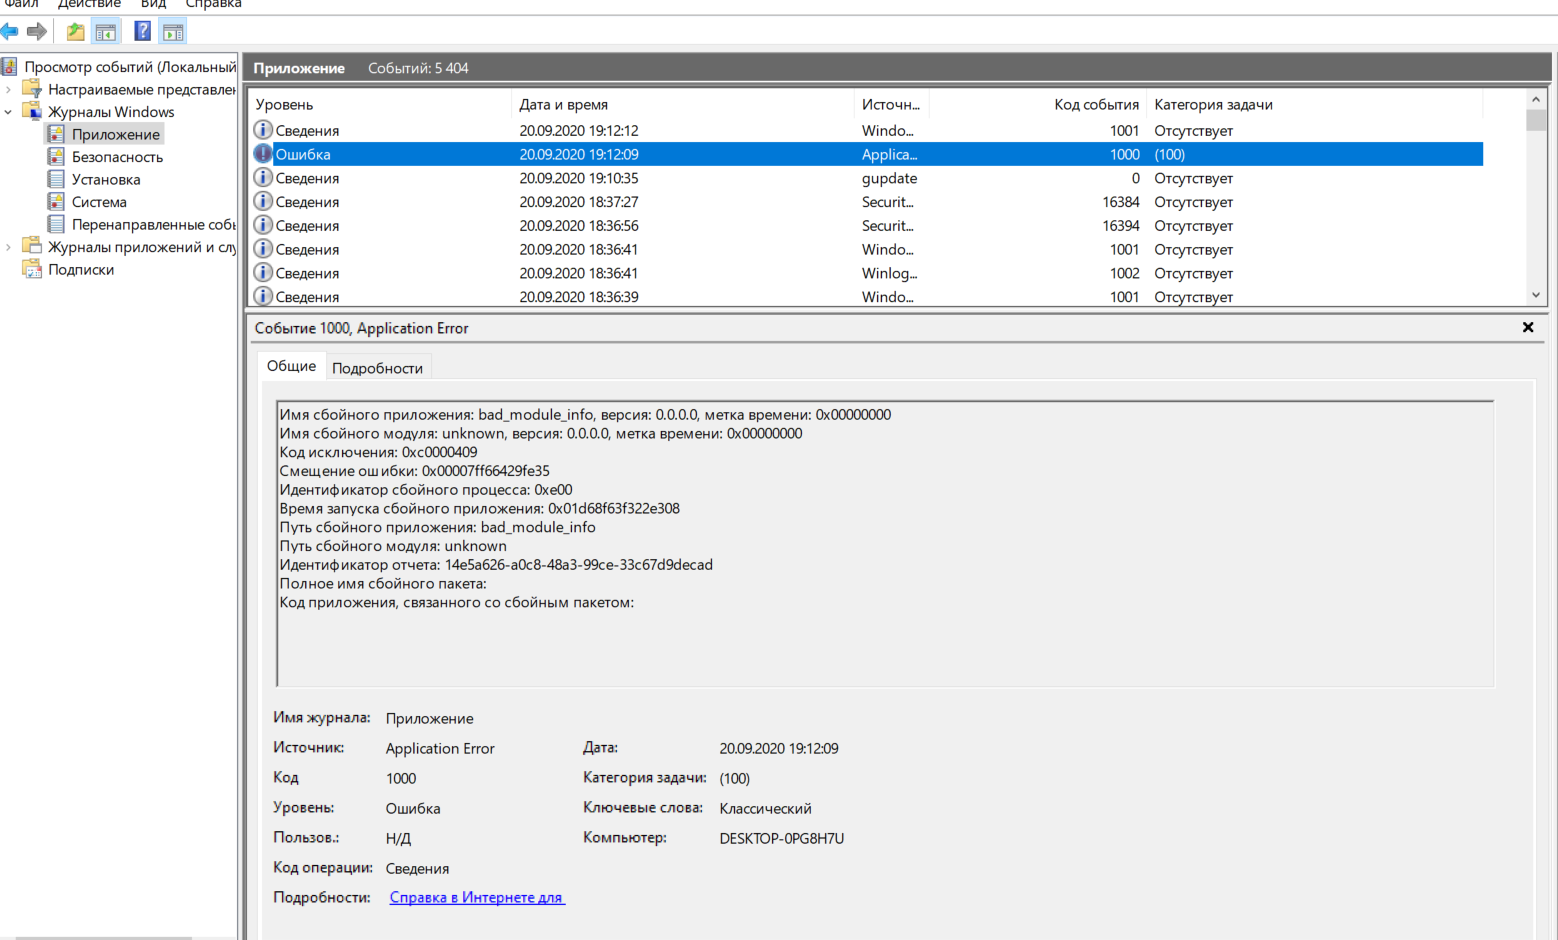Sort by the Дата и время column header
The height and width of the screenshot is (940, 1558).
[x=683, y=104]
